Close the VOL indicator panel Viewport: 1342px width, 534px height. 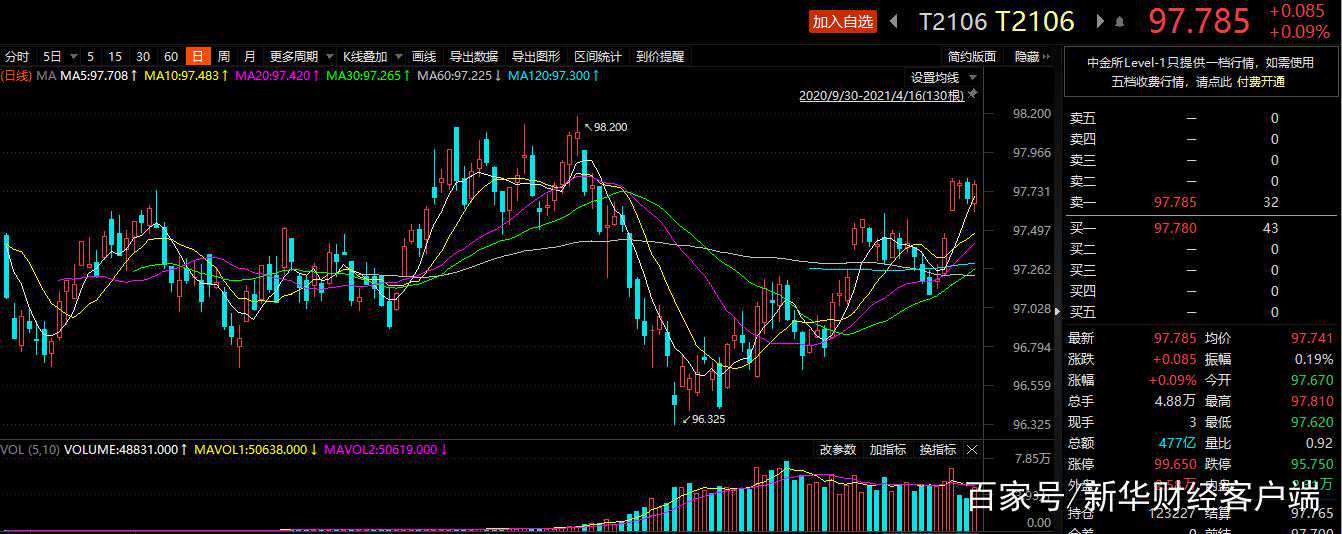[x=972, y=450]
